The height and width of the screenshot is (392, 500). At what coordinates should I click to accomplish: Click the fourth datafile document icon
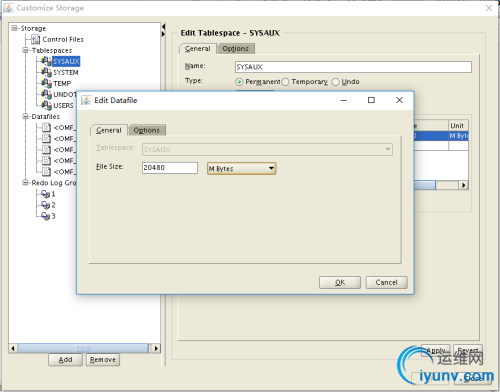[x=46, y=160]
